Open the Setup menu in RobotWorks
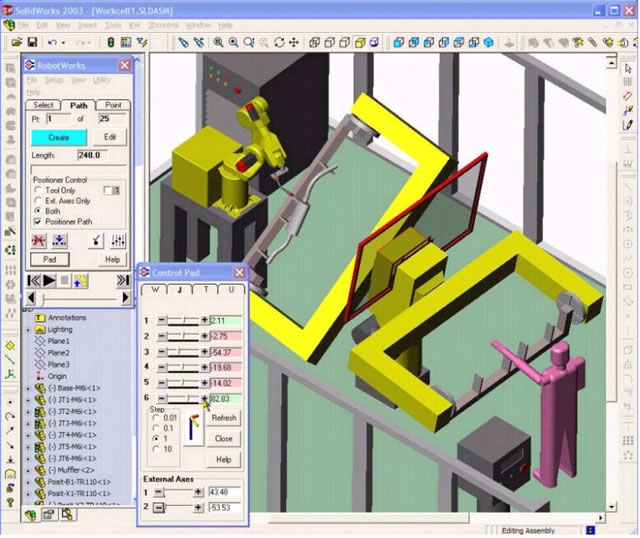Screen dimensions: 640x538 point(54,80)
